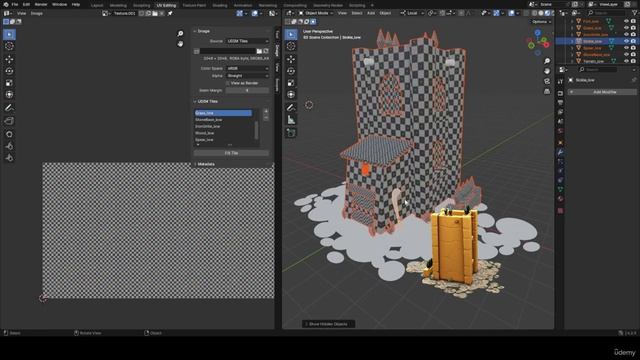Pick the Annotate tool in 3D viewport toolbar
This screenshot has width=640, height=360.
291,108
